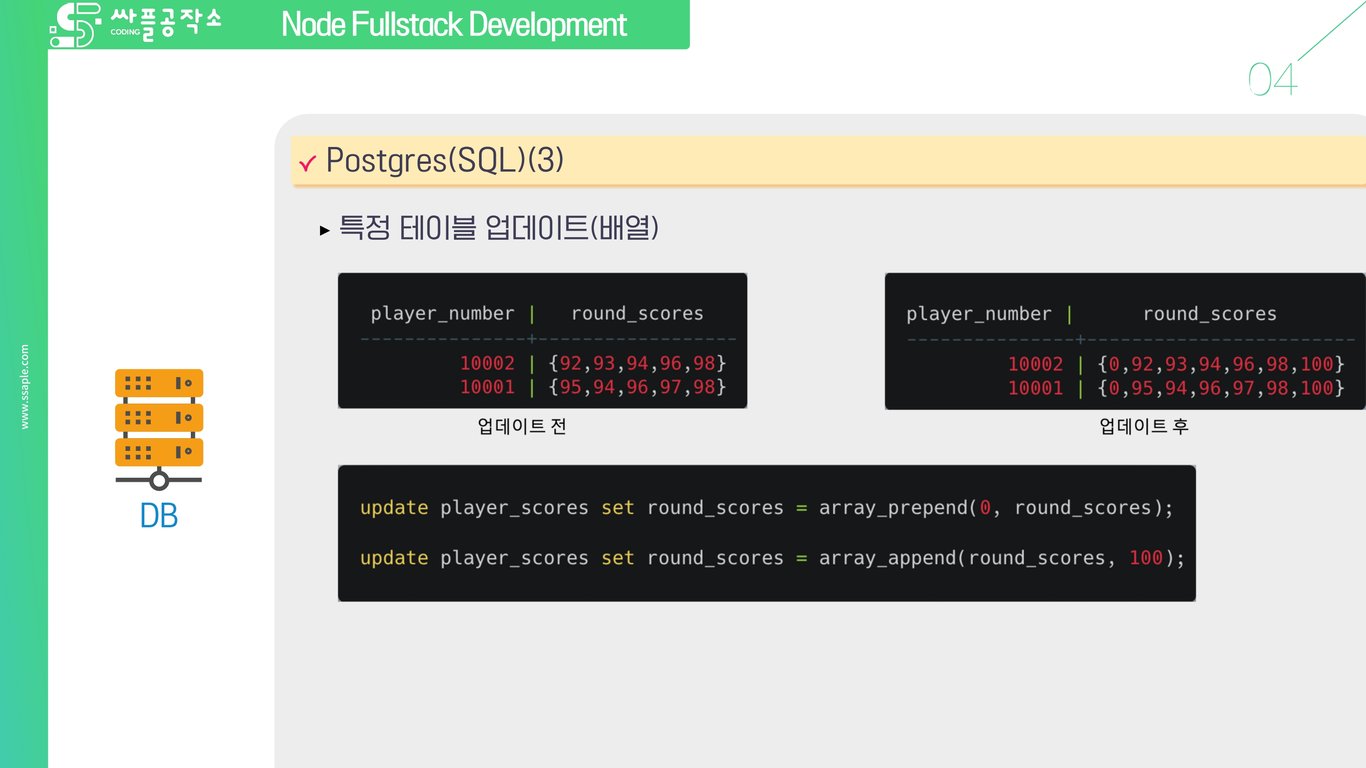1366x768 pixels.
Task: Click the red checkmark beside Postgres(SQL)(3)
Action: (307, 162)
